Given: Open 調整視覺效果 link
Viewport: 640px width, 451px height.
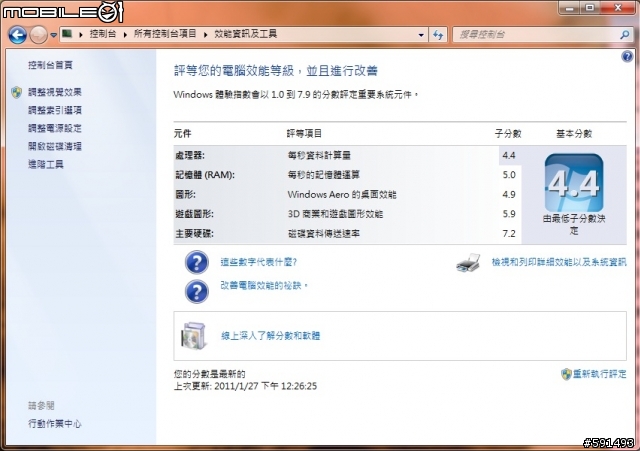Looking at the screenshot, I should [55, 92].
